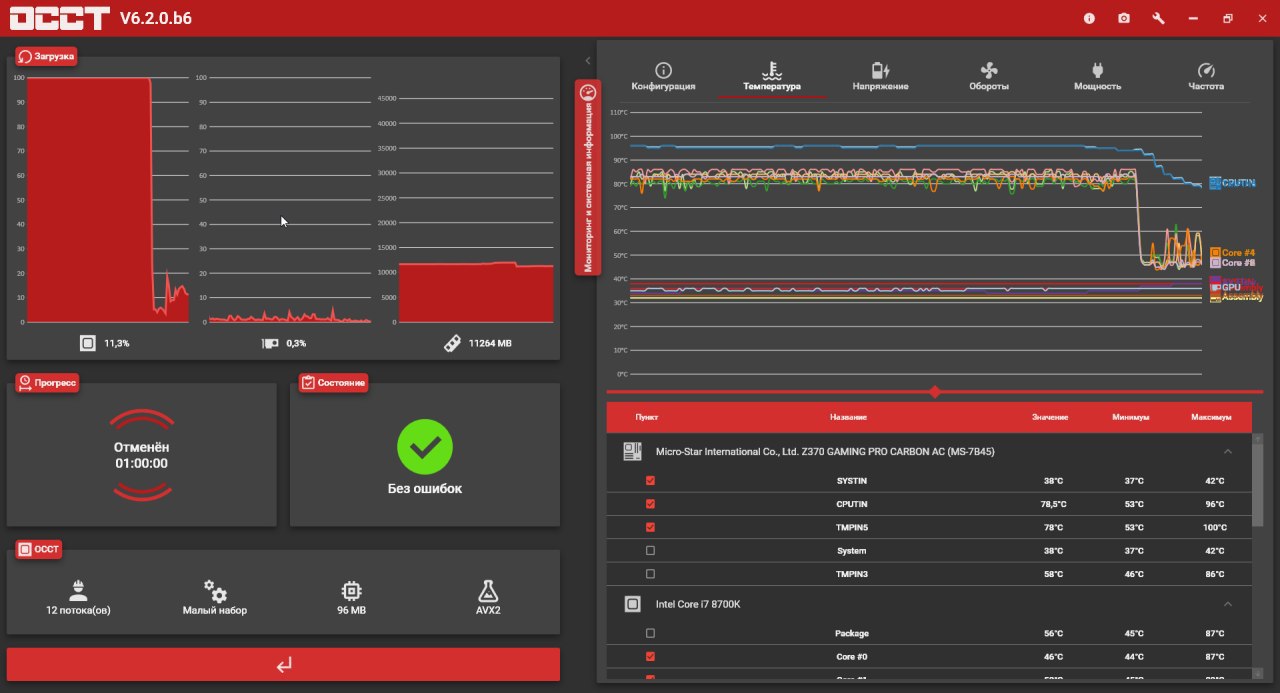The width and height of the screenshot is (1280, 693).
Task: Check the Package sensor checkbox
Action: [651, 633]
